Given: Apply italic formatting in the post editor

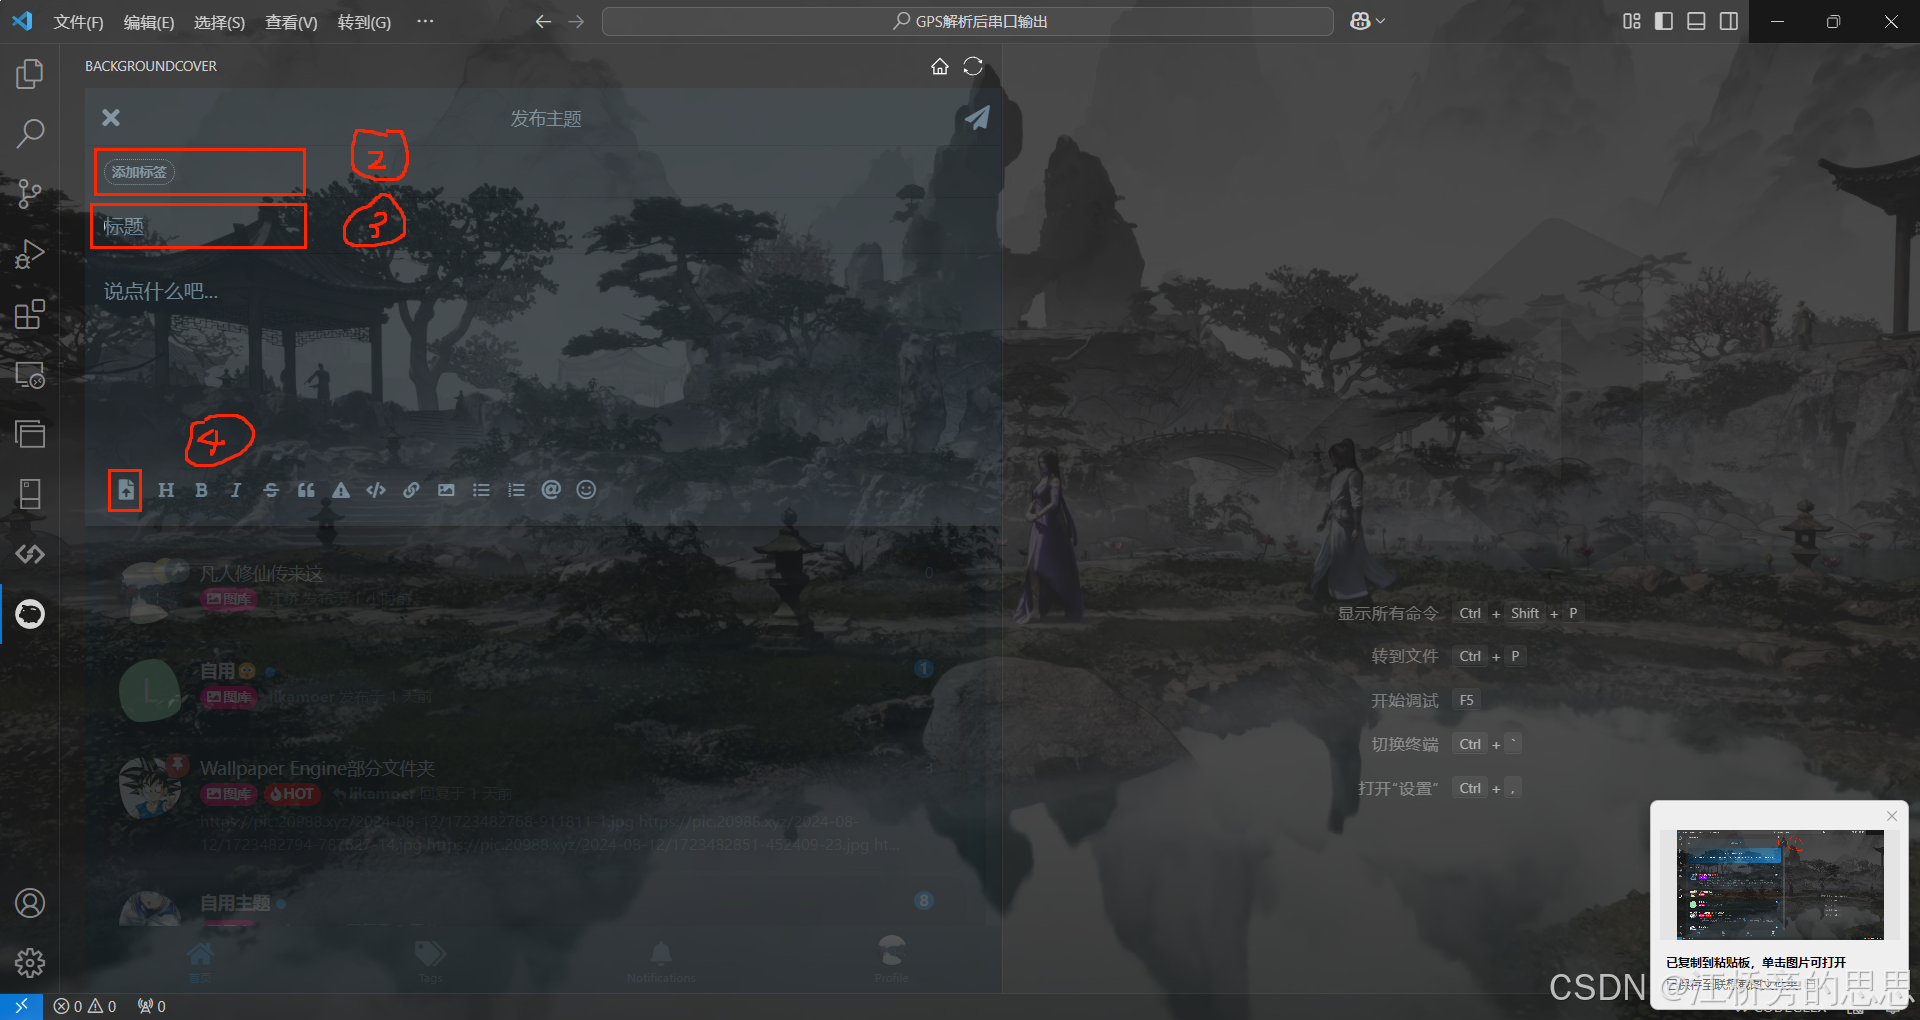Looking at the screenshot, I should (236, 490).
